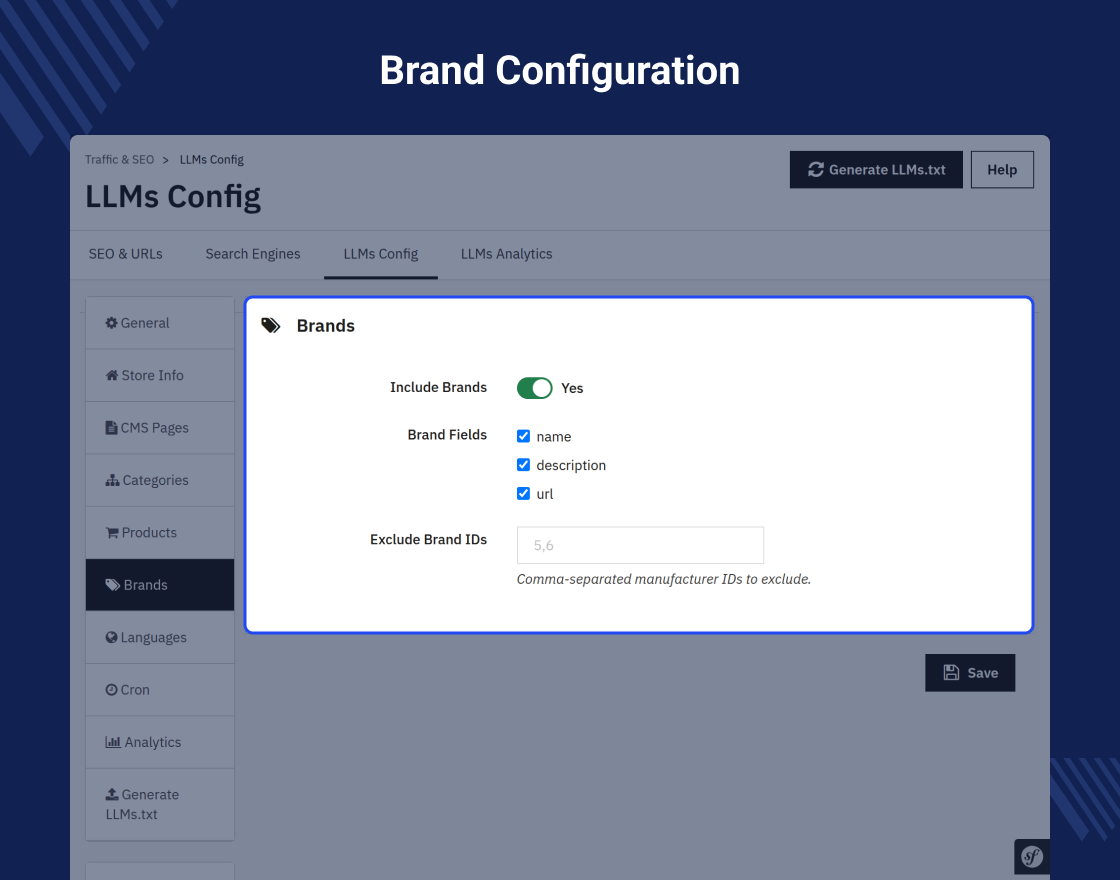The height and width of the screenshot is (880, 1120).
Task: Open the LLMs Analytics tab
Action: pos(506,254)
